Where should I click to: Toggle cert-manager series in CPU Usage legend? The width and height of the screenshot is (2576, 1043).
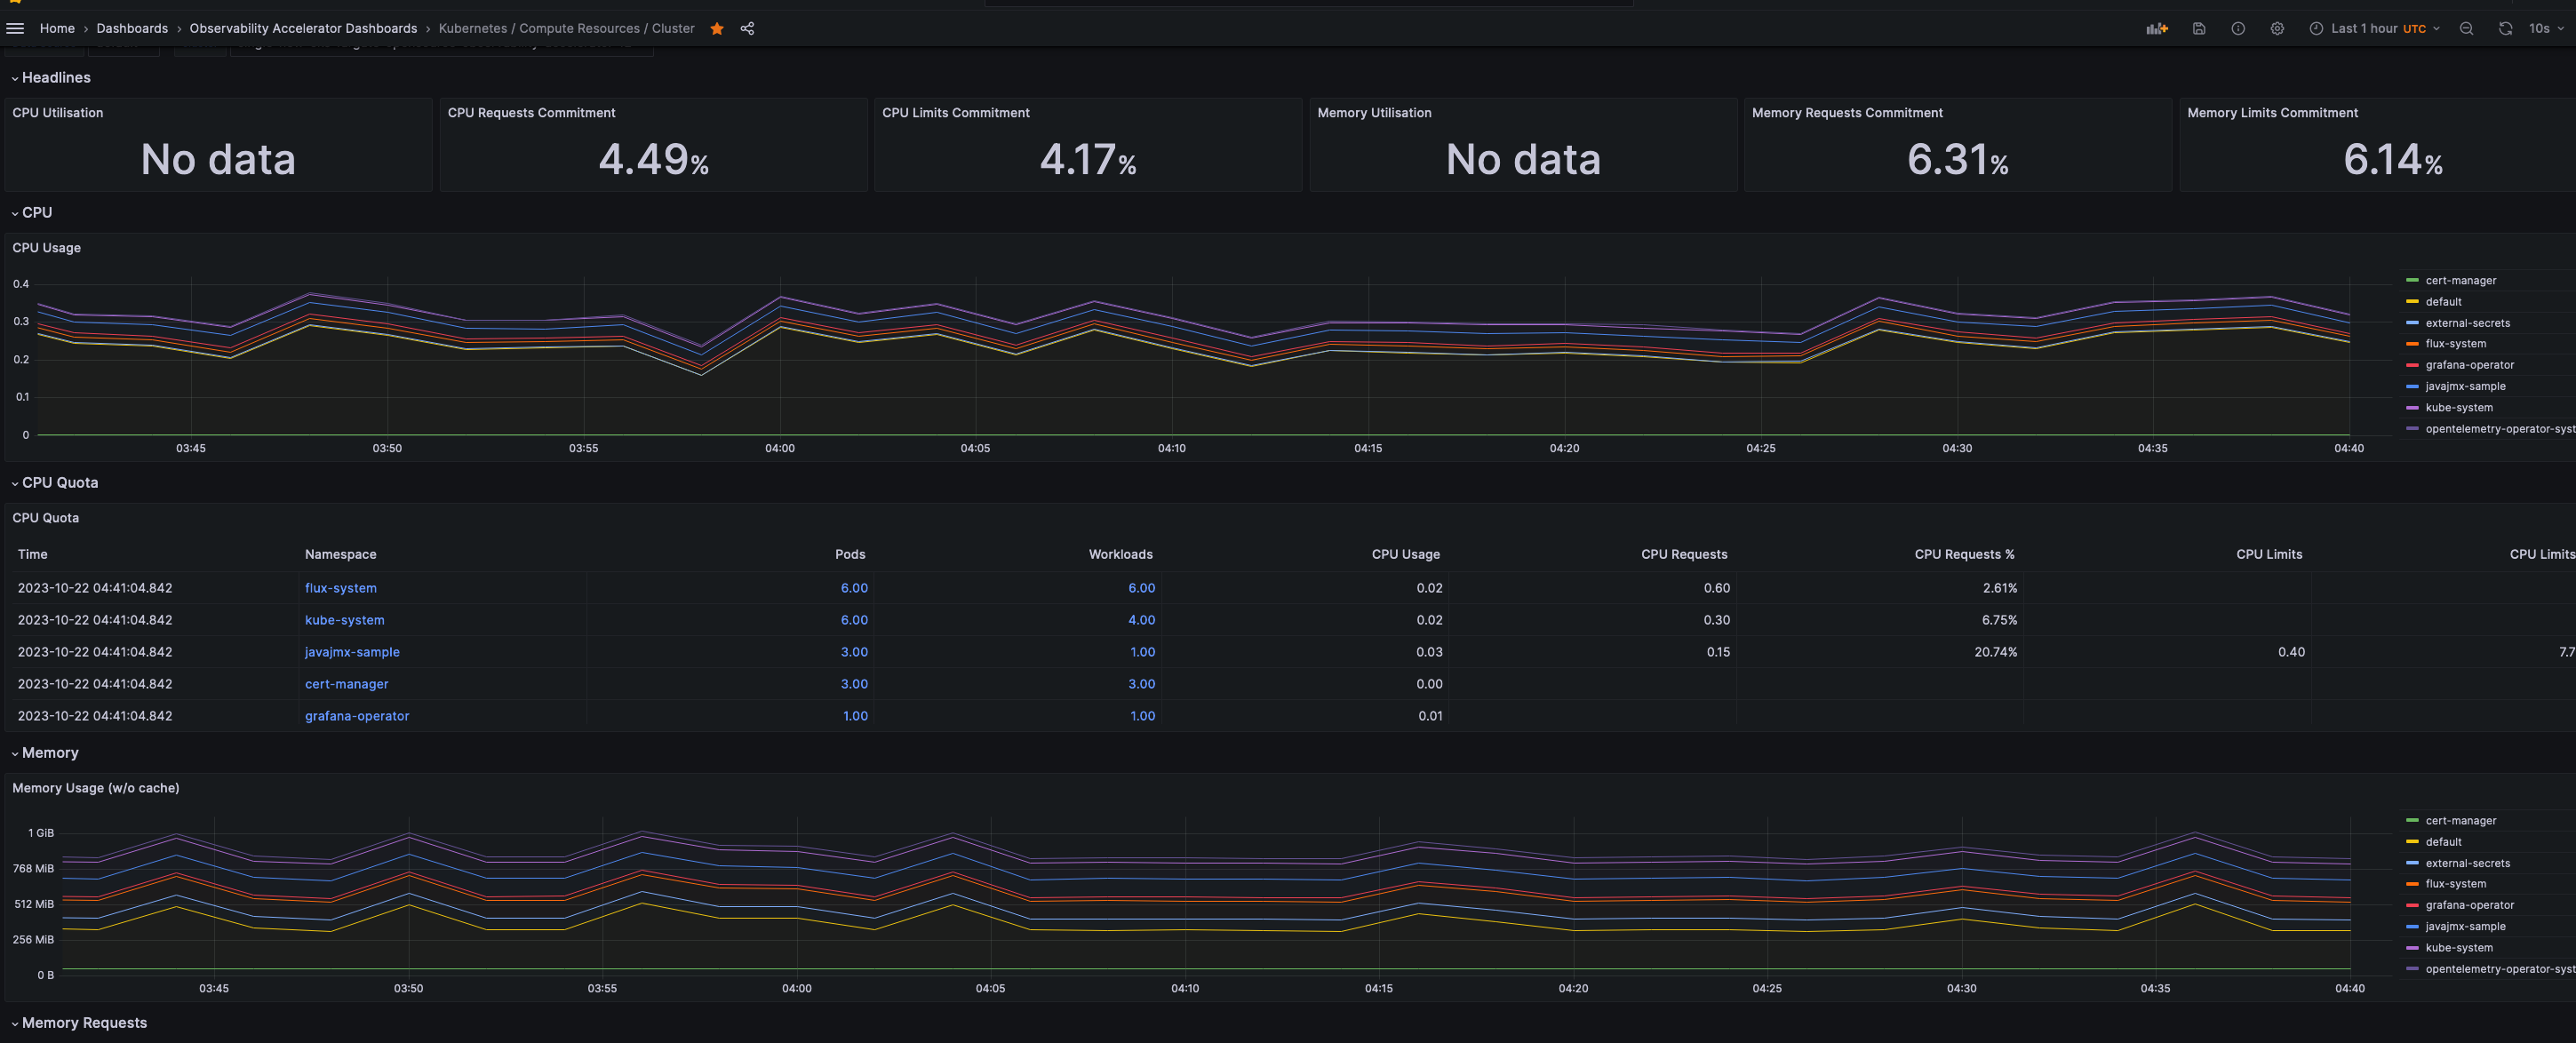(2460, 280)
